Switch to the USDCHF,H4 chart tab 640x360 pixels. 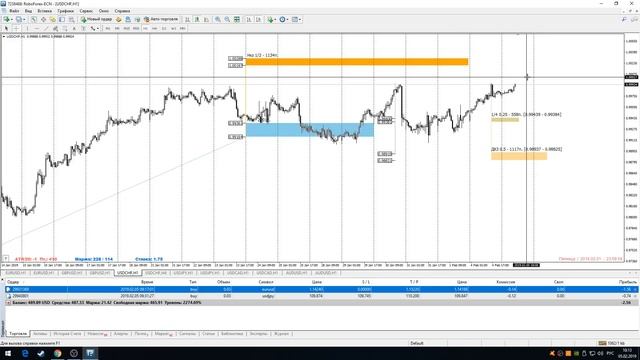156,273
